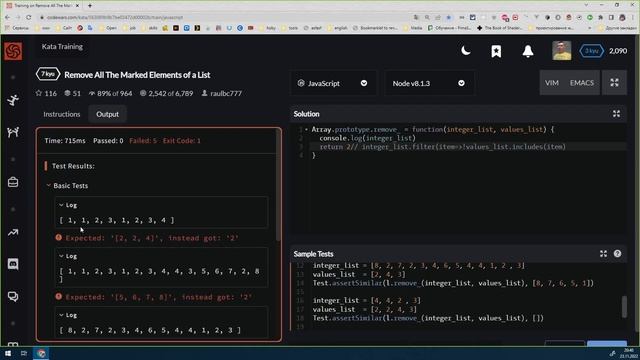The width and height of the screenshot is (640, 360).
Task: Expand the Solution panel to fullscreen
Action: pos(616,114)
